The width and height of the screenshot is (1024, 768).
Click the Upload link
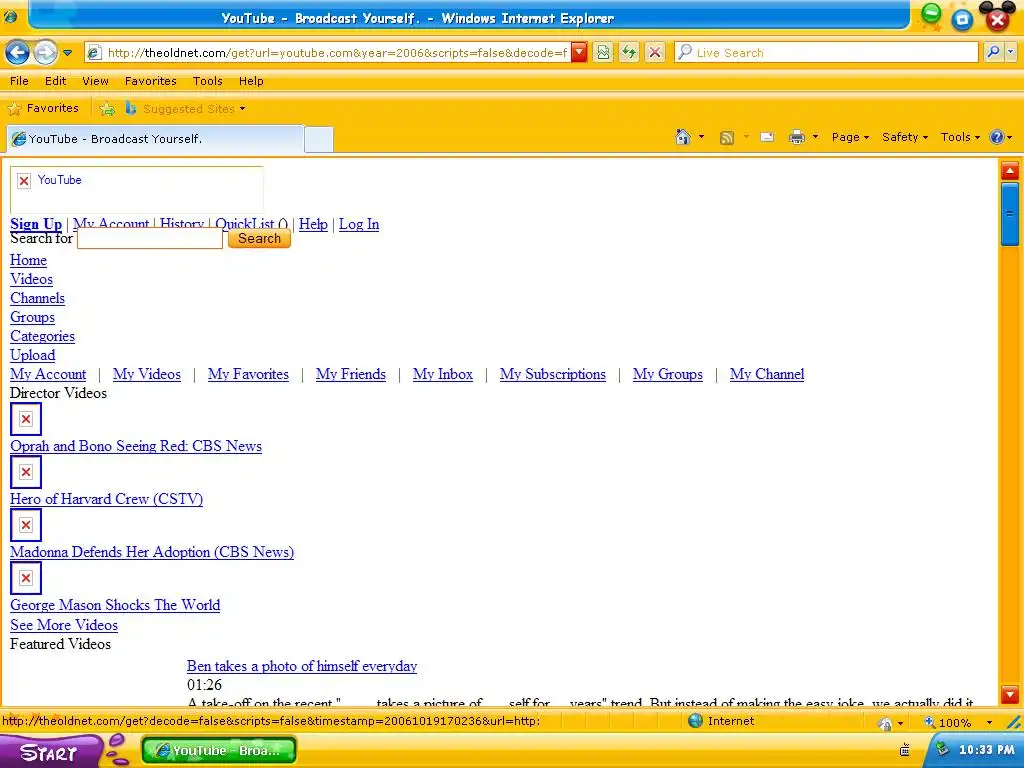pyautogui.click(x=33, y=355)
